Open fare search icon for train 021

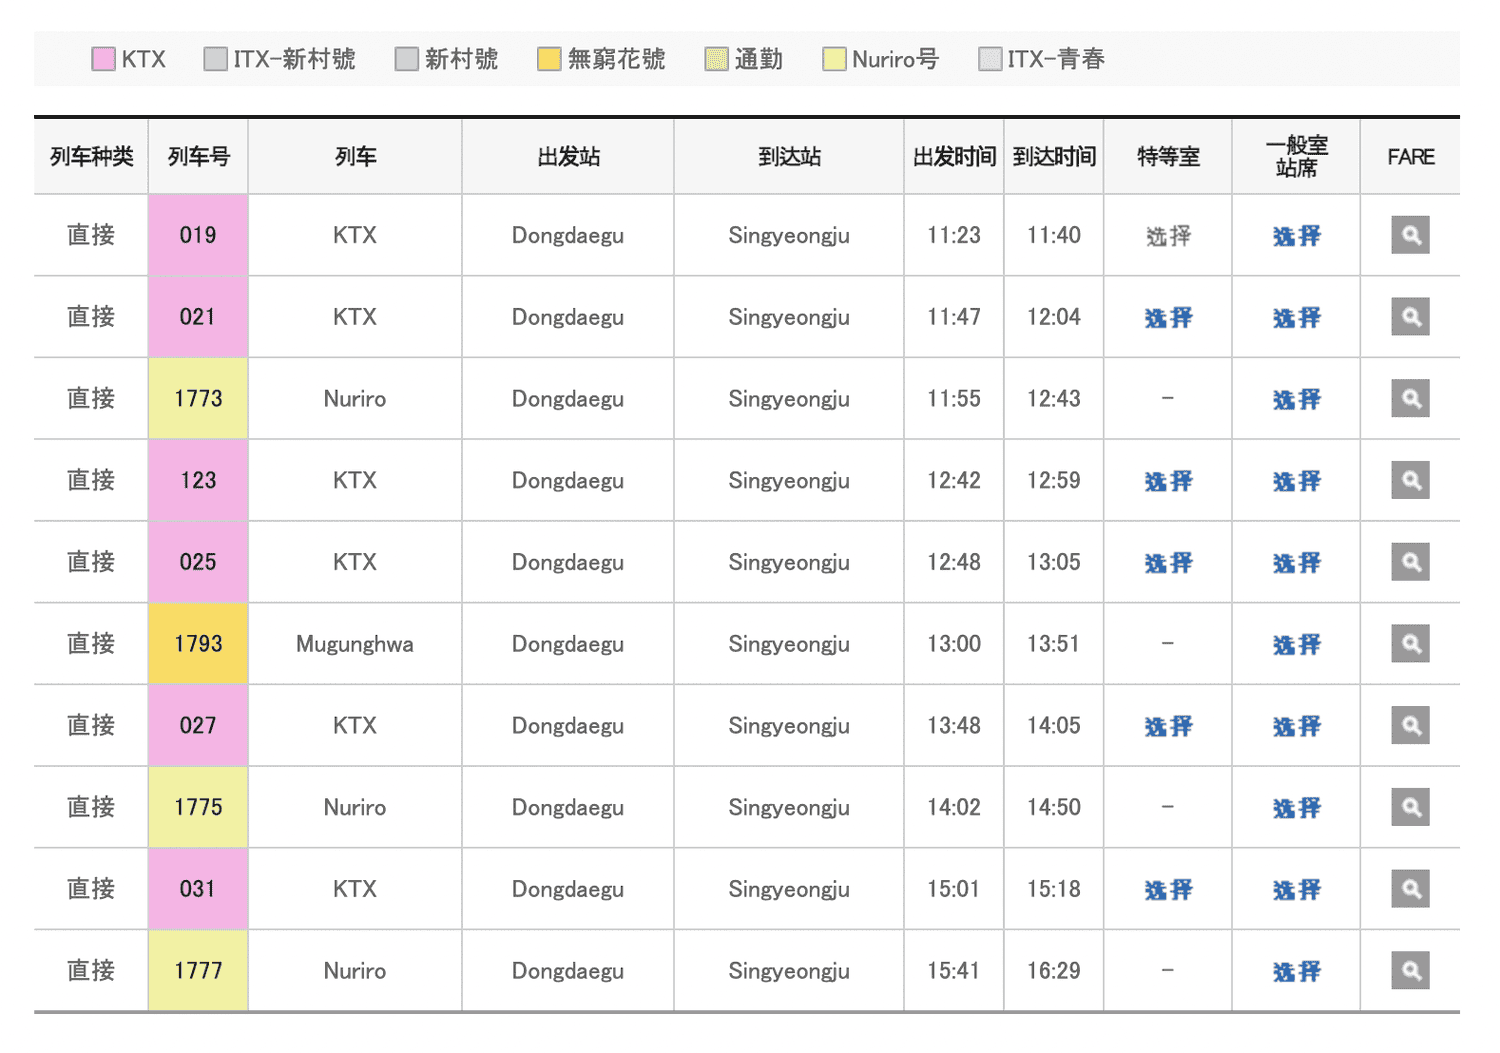tap(1410, 317)
